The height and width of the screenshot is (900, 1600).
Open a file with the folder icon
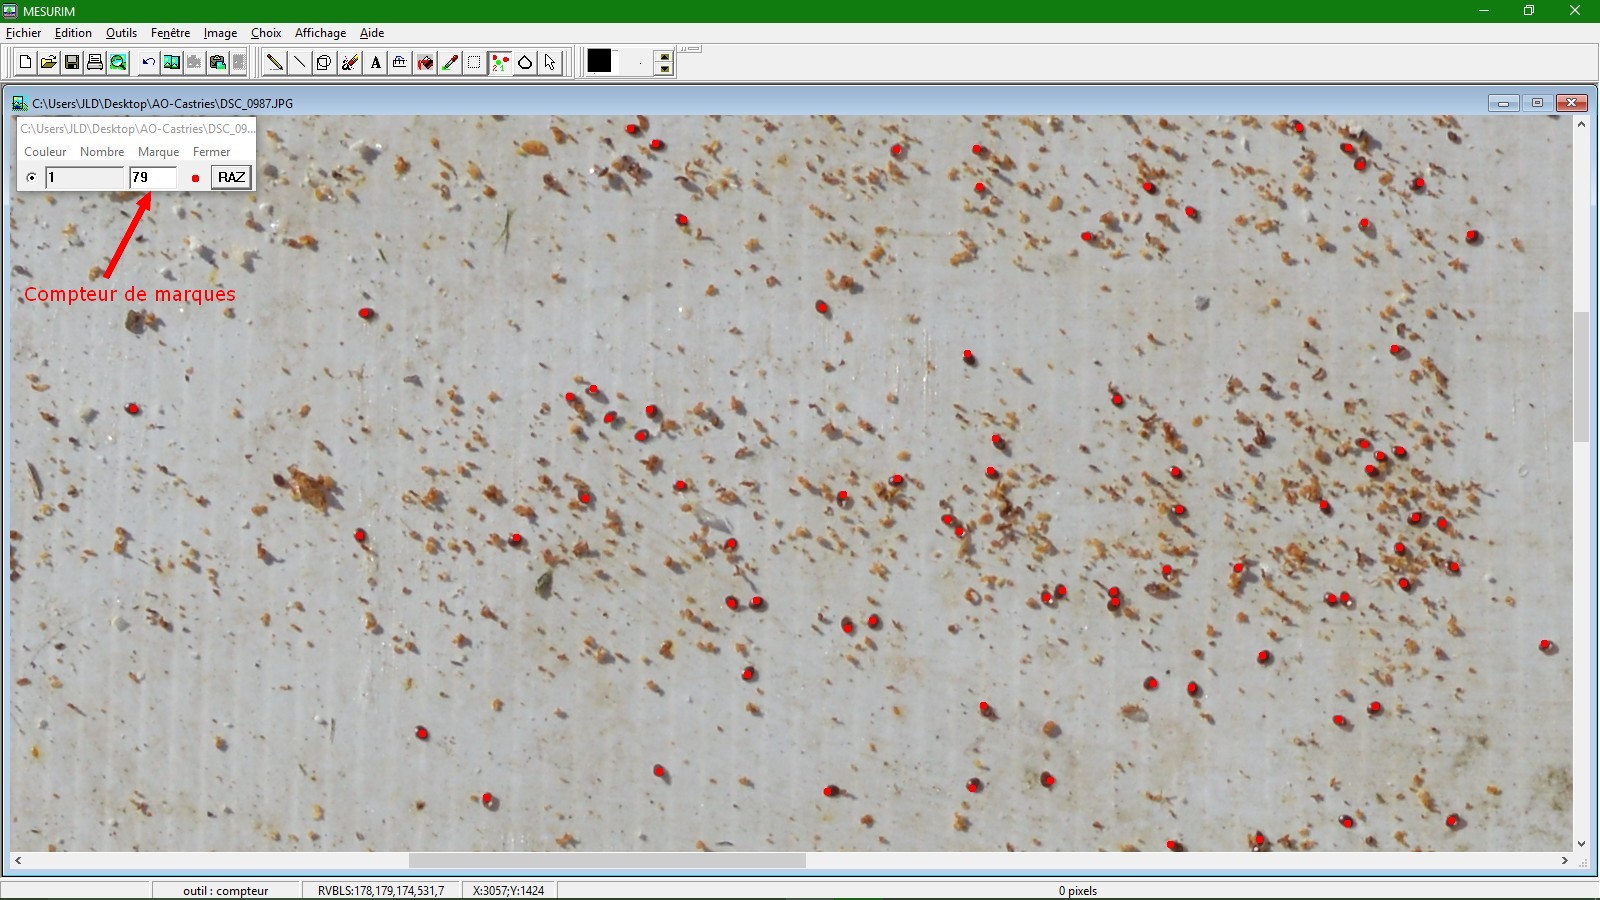click(48, 63)
